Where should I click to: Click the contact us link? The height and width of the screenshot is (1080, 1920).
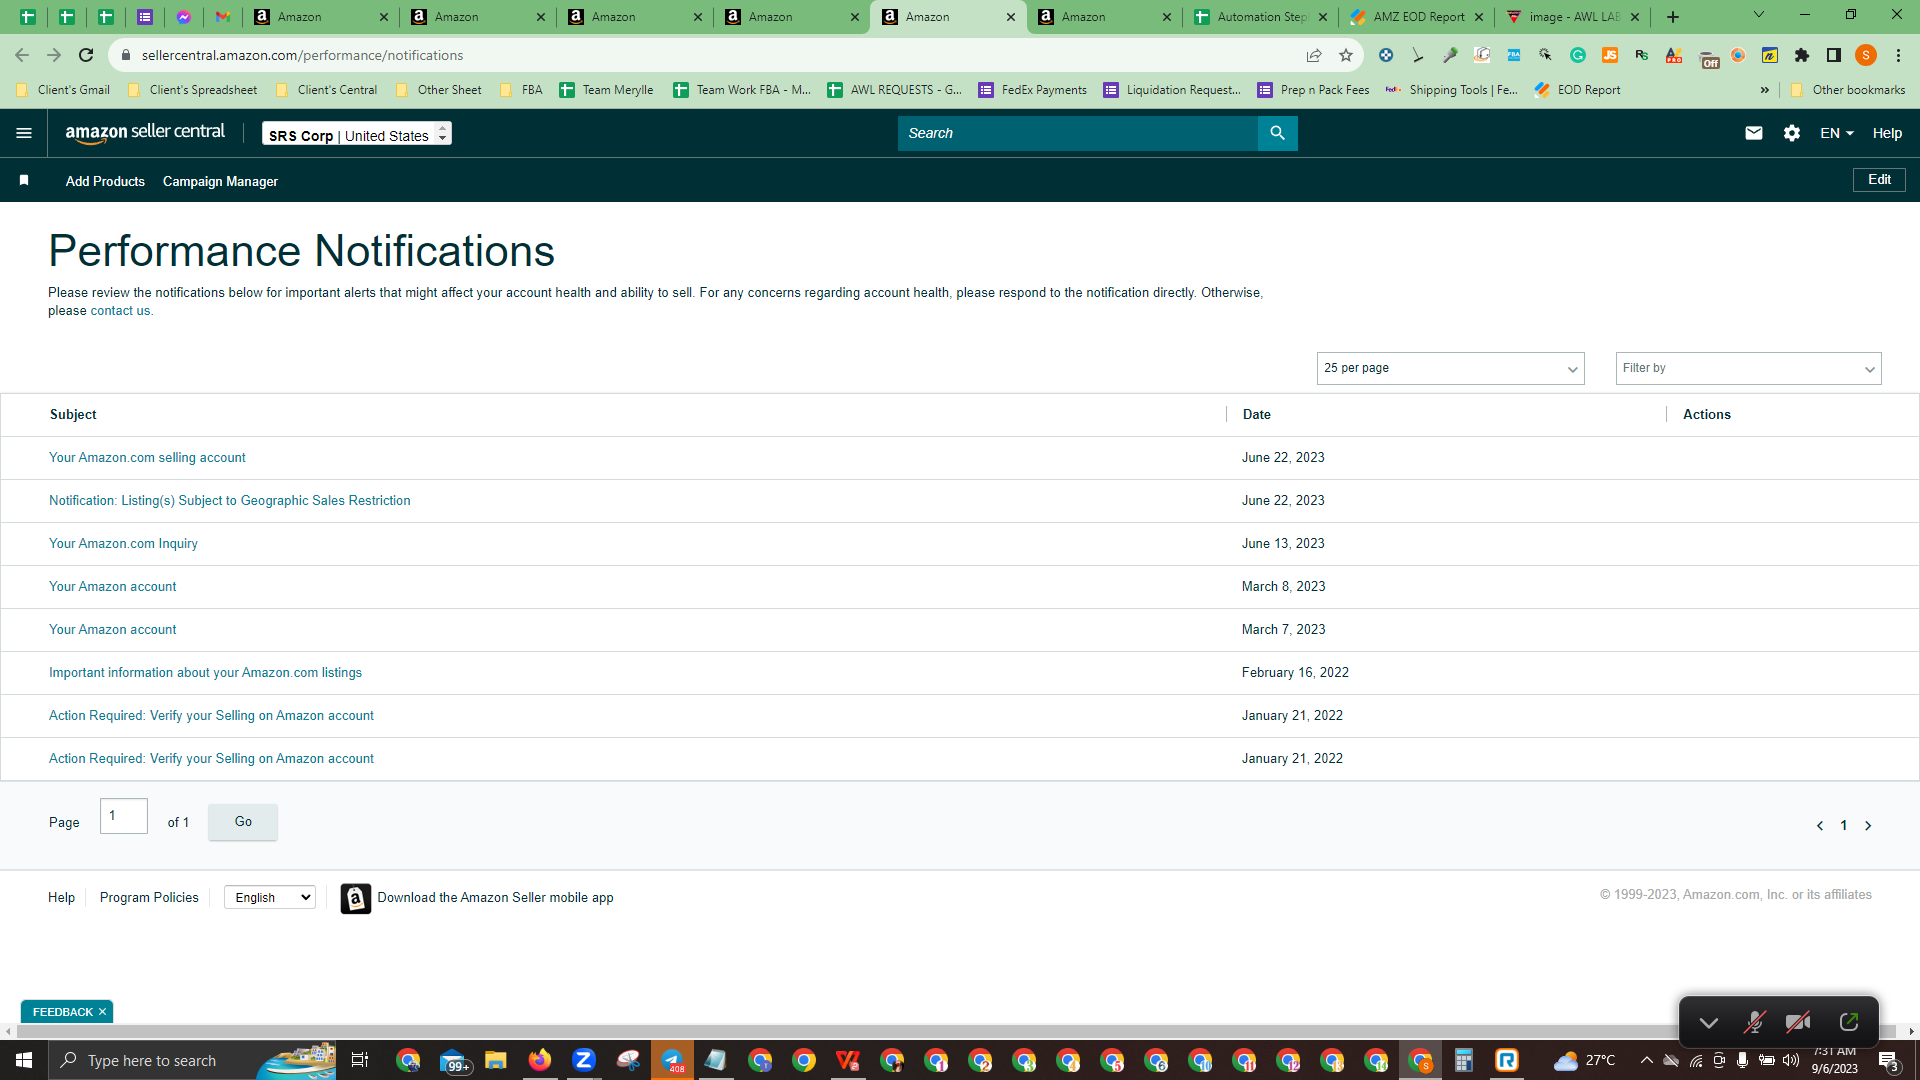[120, 311]
